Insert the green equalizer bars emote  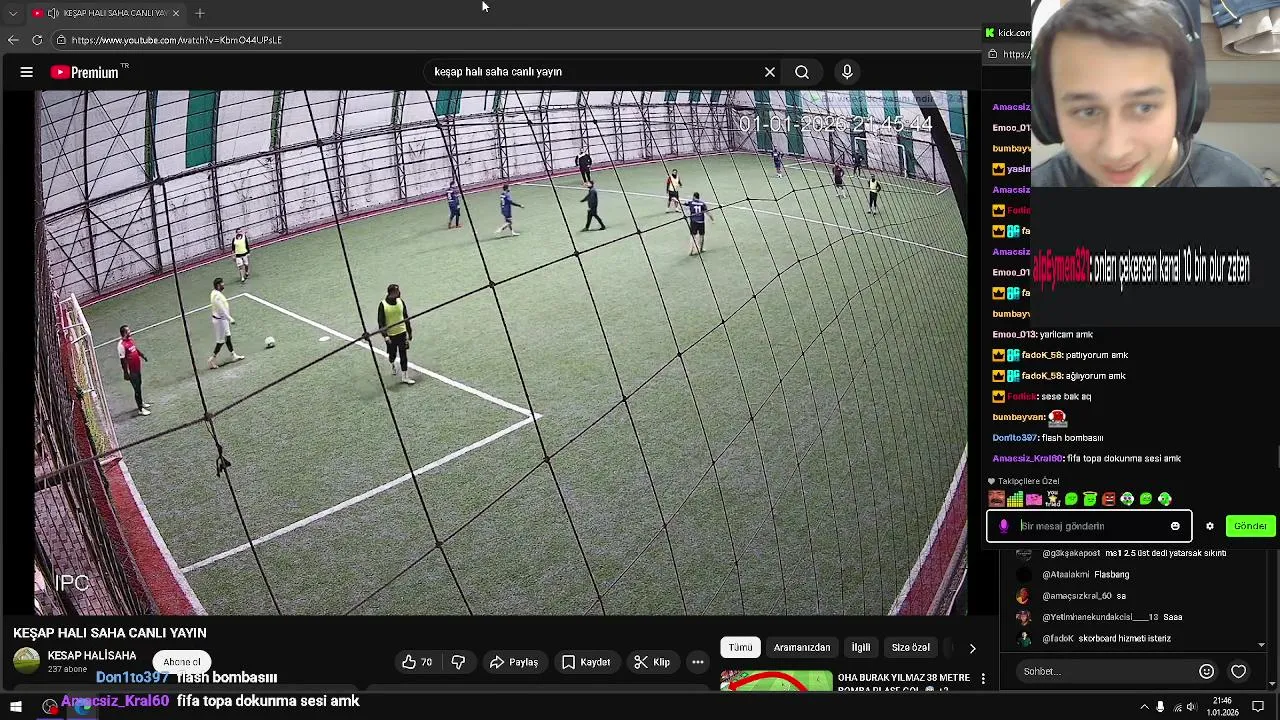pyautogui.click(x=1015, y=499)
